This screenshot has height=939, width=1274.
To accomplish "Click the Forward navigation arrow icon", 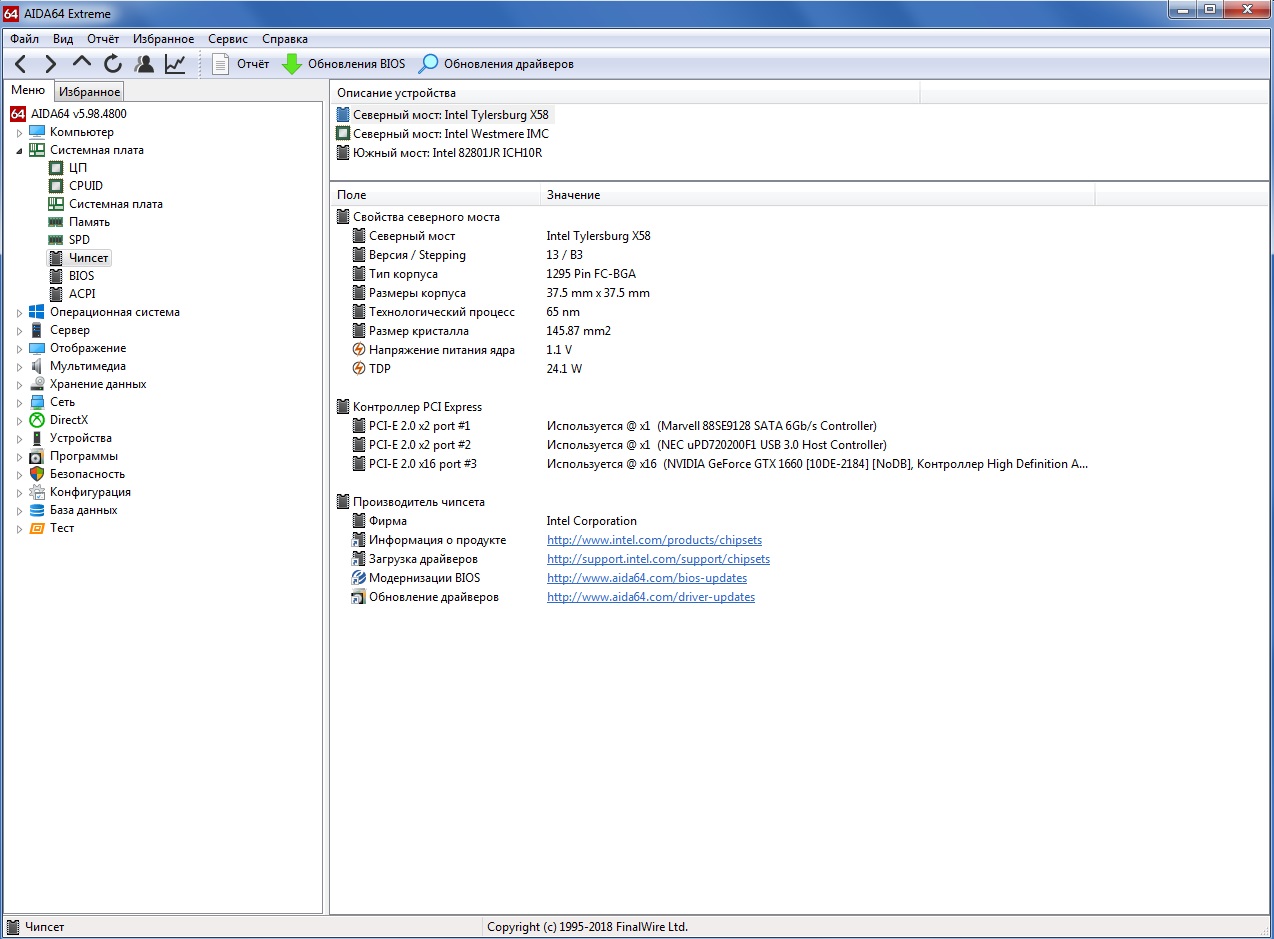I will [51, 64].
